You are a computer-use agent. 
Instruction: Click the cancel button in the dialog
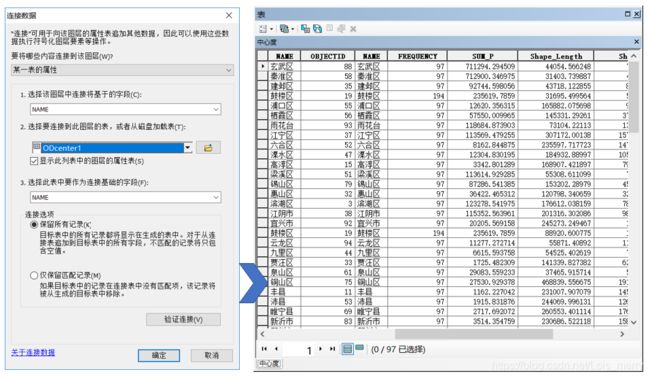[212, 355]
